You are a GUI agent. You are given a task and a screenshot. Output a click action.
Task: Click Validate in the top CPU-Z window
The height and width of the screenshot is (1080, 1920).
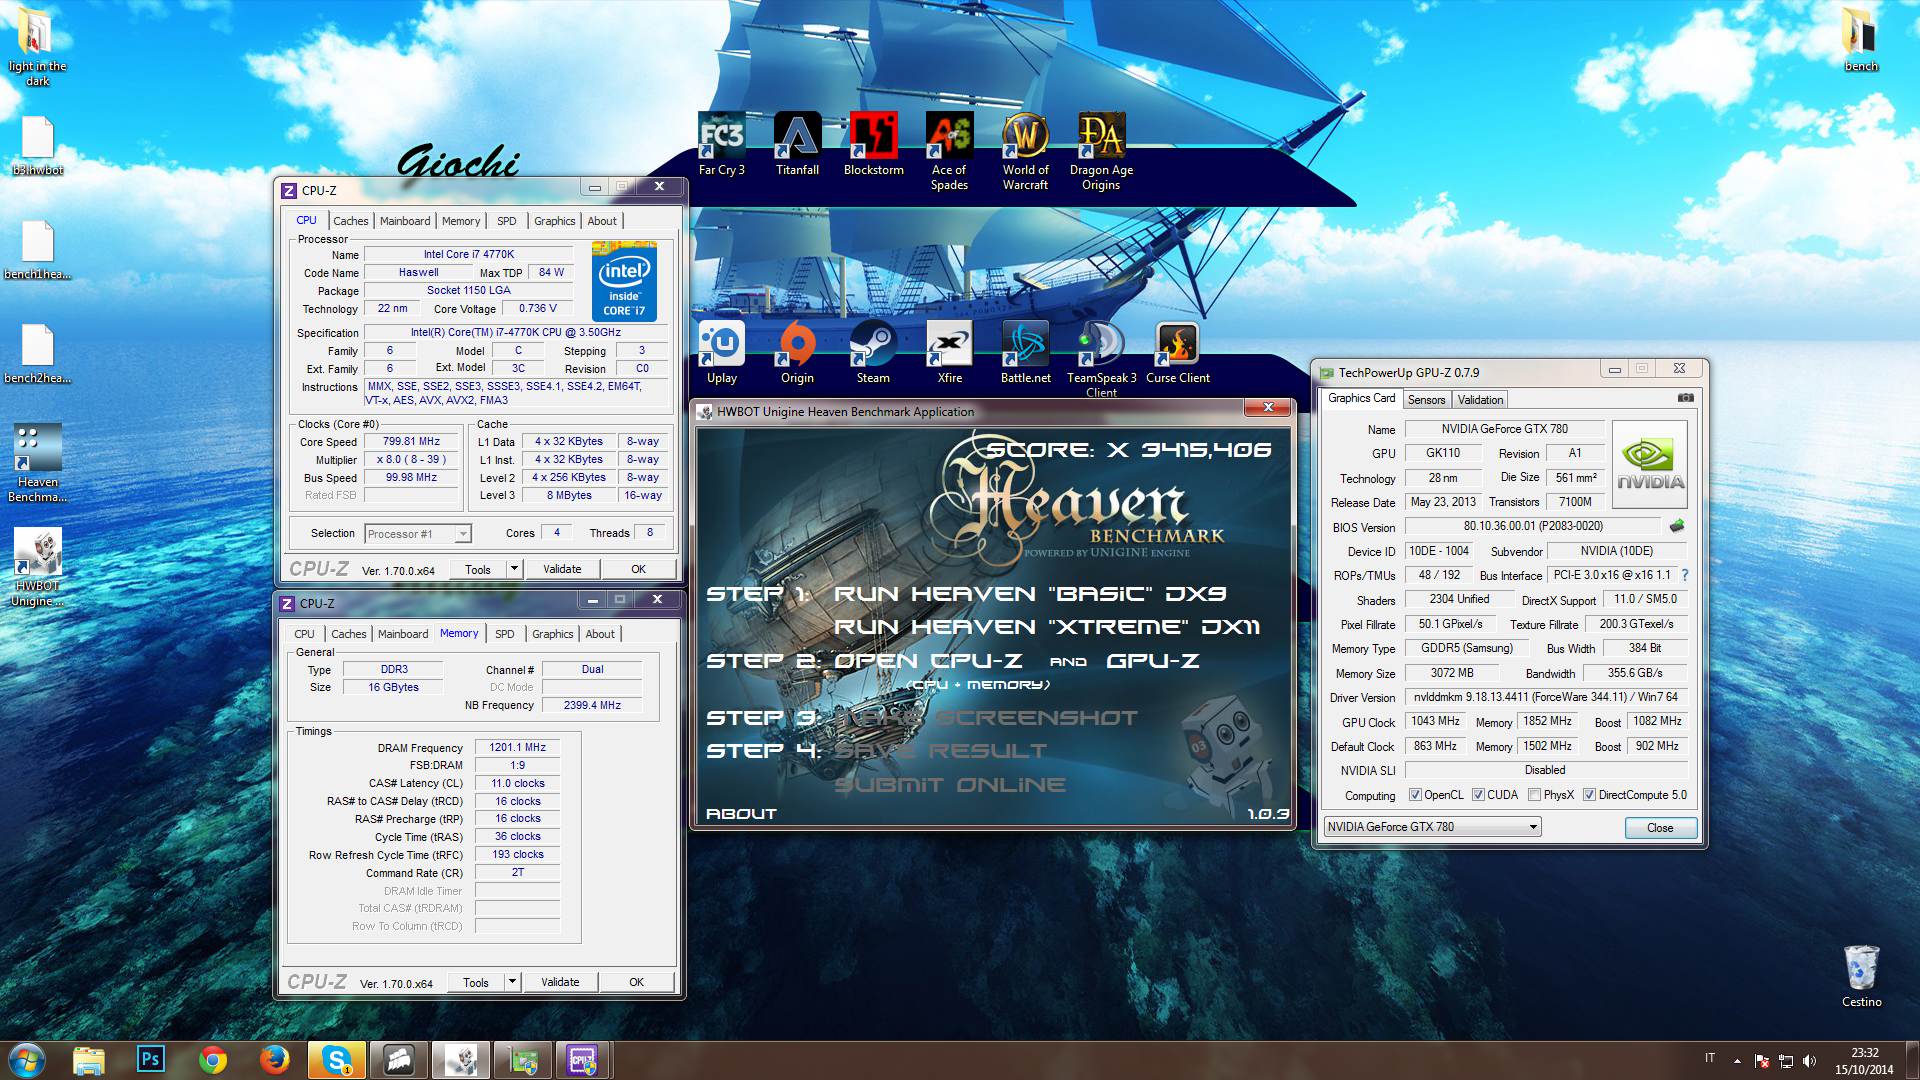click(x=562, y=569)
